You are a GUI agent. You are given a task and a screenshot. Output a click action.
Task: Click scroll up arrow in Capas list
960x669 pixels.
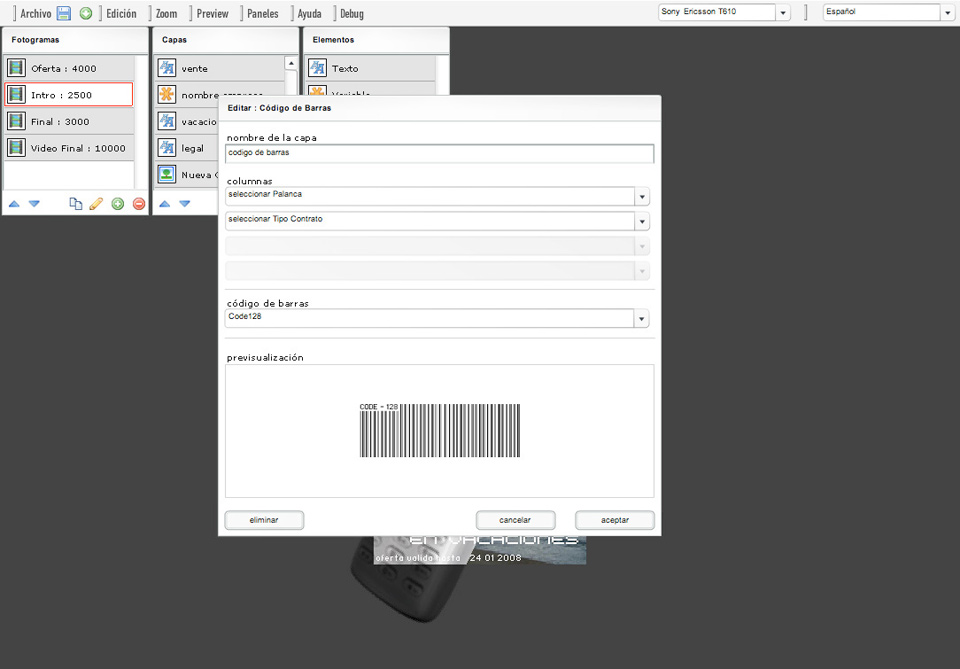point(291,63)
